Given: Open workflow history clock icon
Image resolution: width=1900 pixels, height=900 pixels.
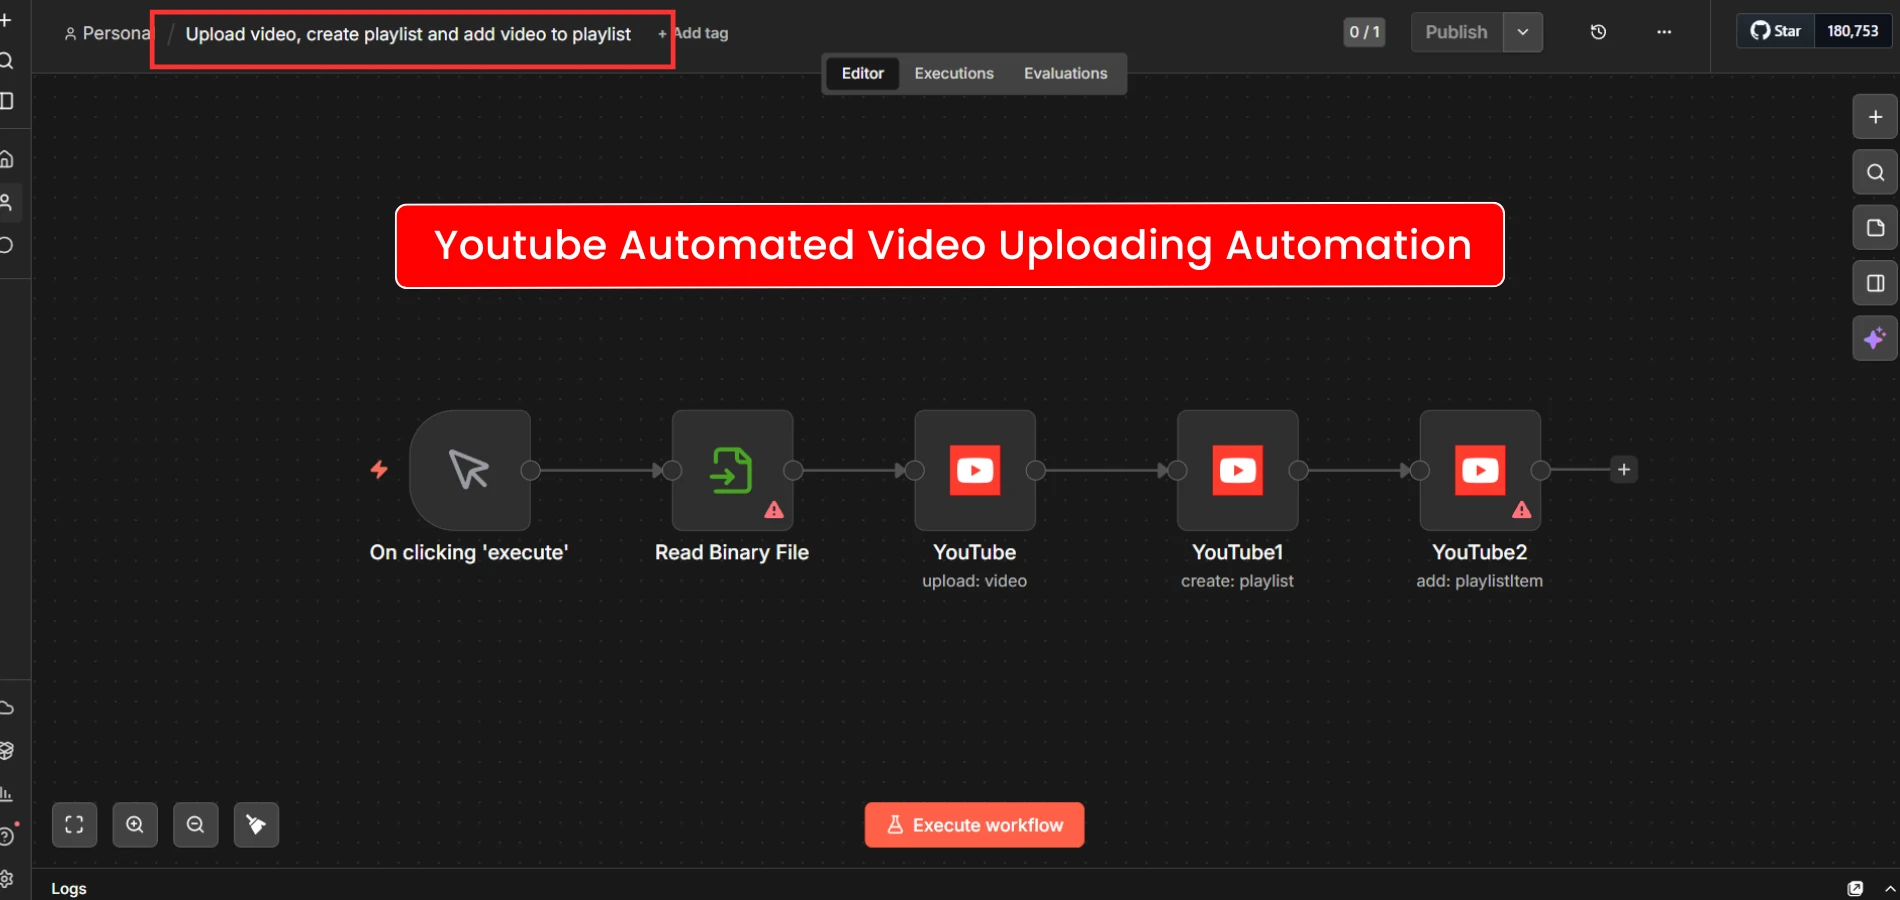Looking at the screenshot, I should (x=1598, y=32).
